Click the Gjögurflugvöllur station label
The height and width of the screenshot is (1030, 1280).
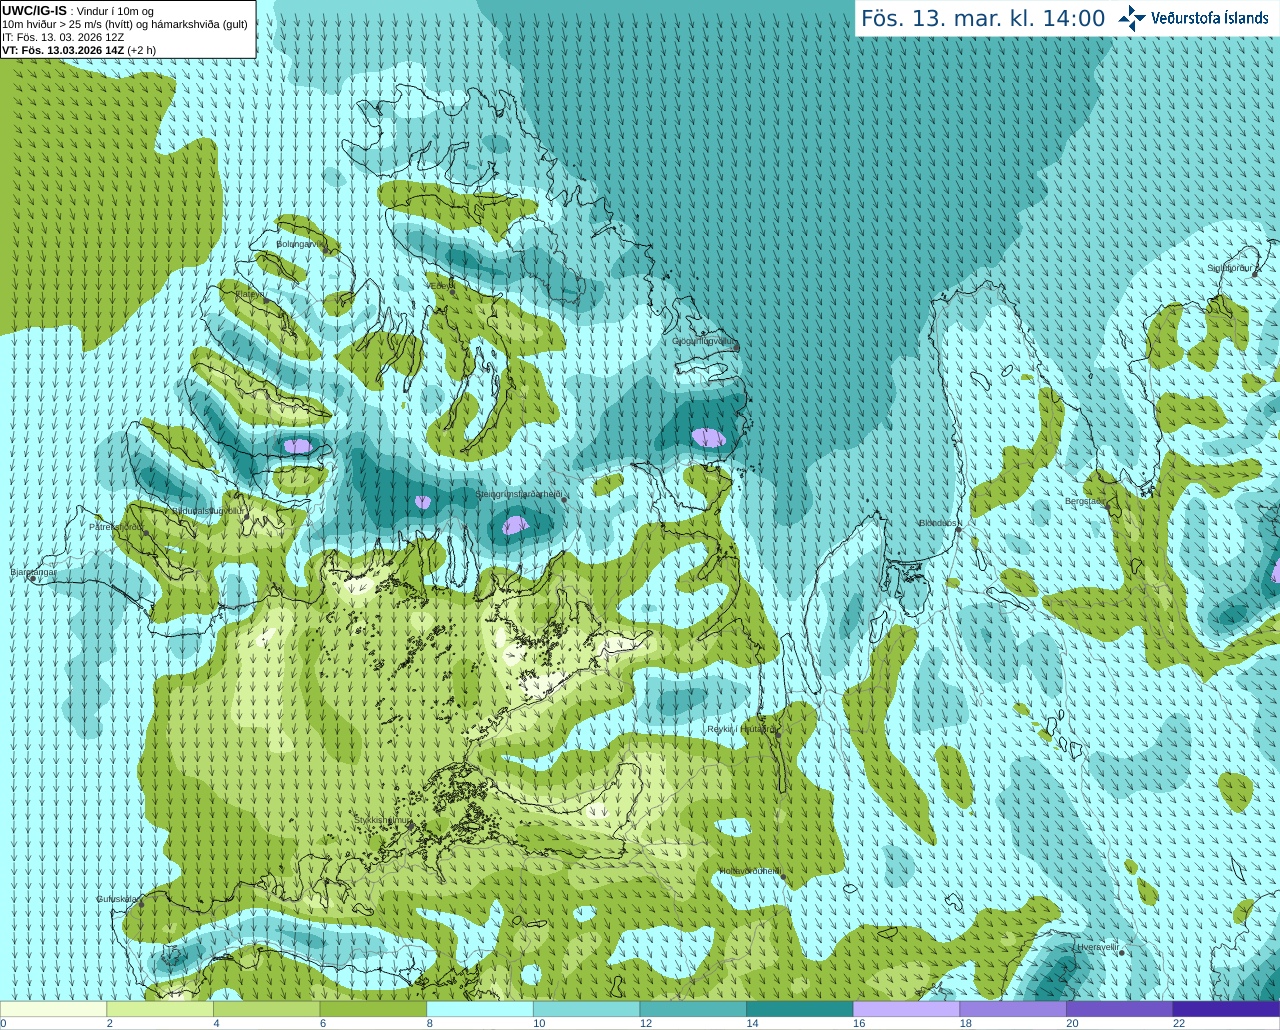(x=704, y=342)
